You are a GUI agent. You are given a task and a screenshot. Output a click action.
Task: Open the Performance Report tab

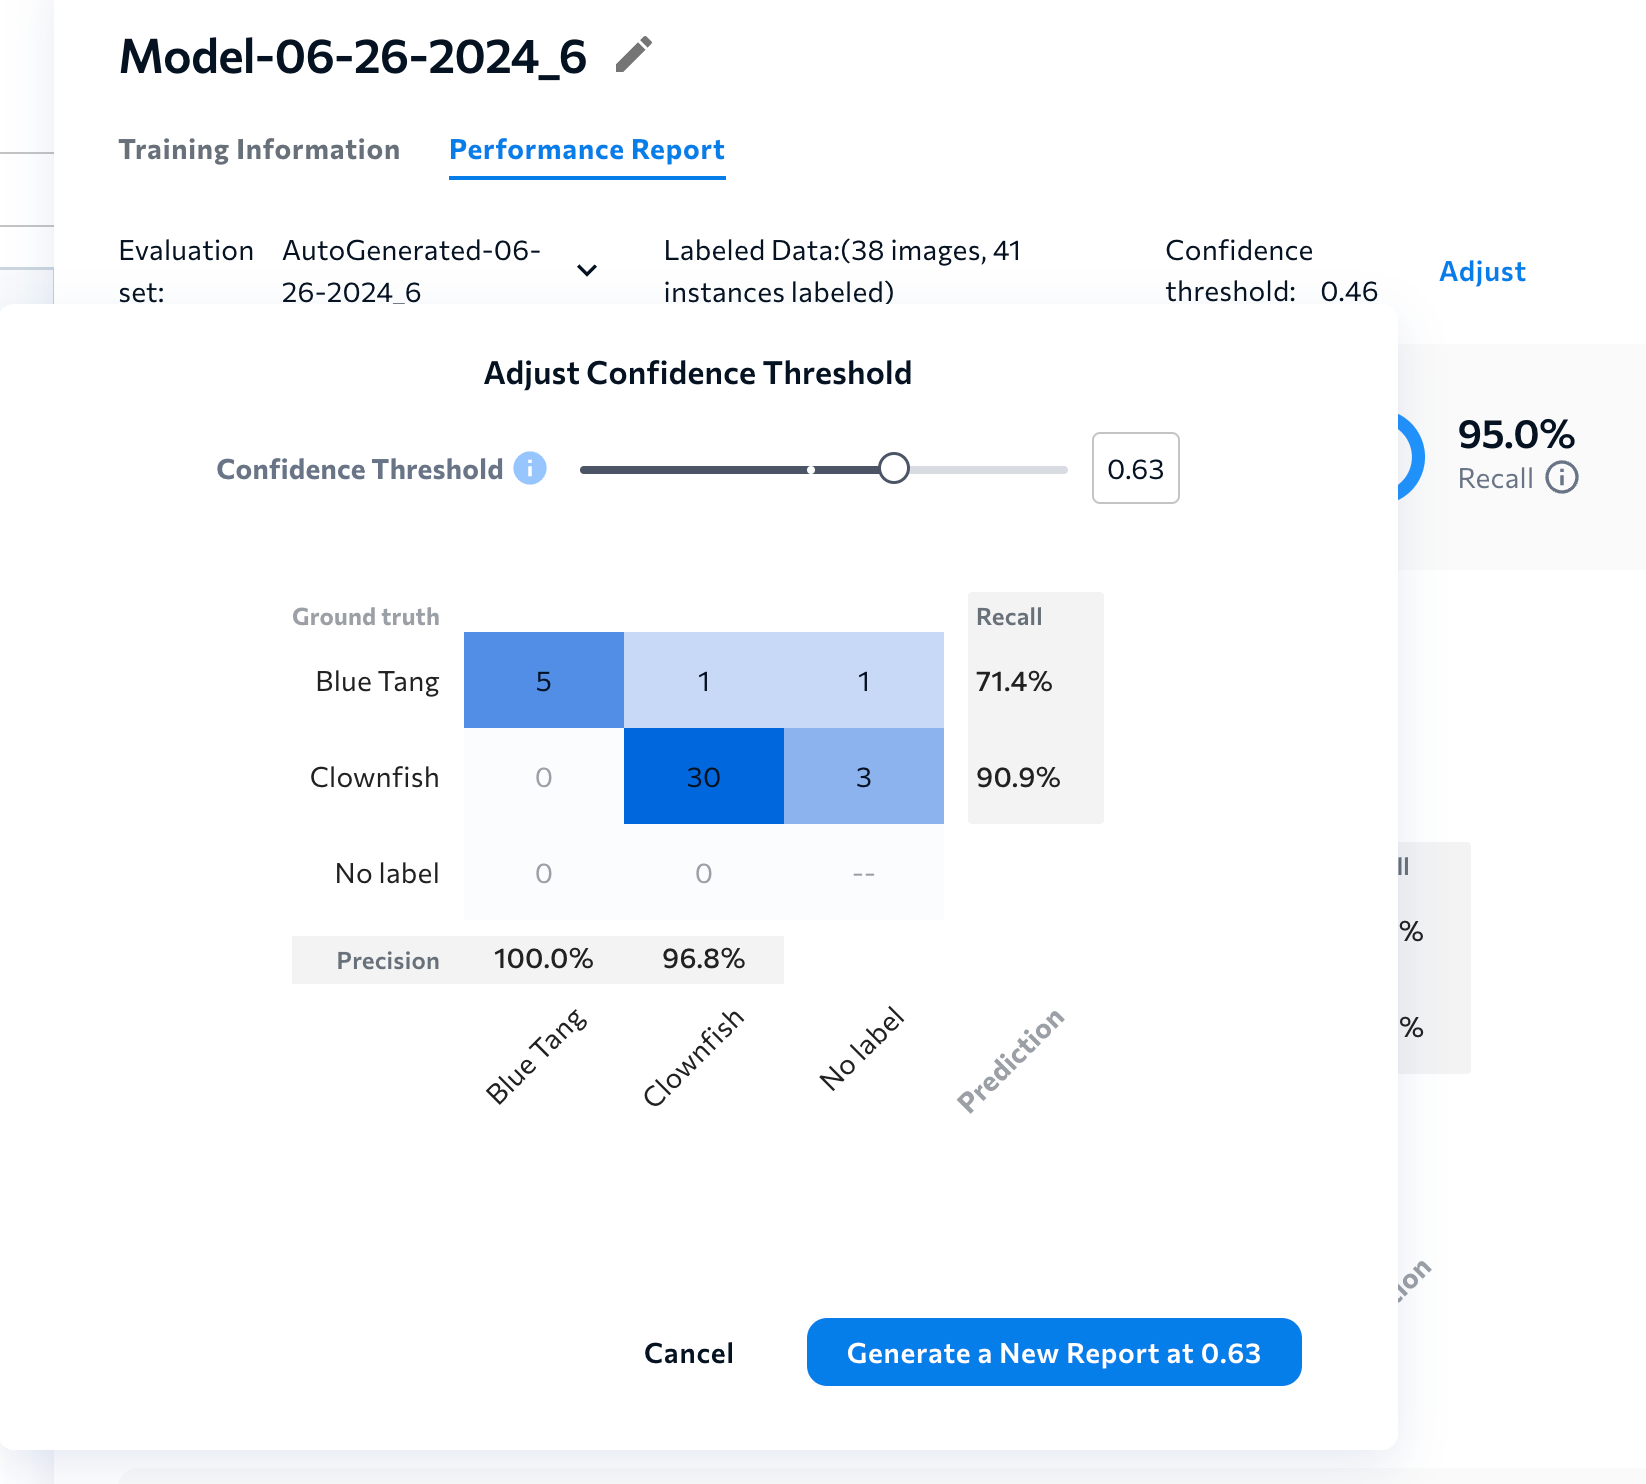pos(587,149)
